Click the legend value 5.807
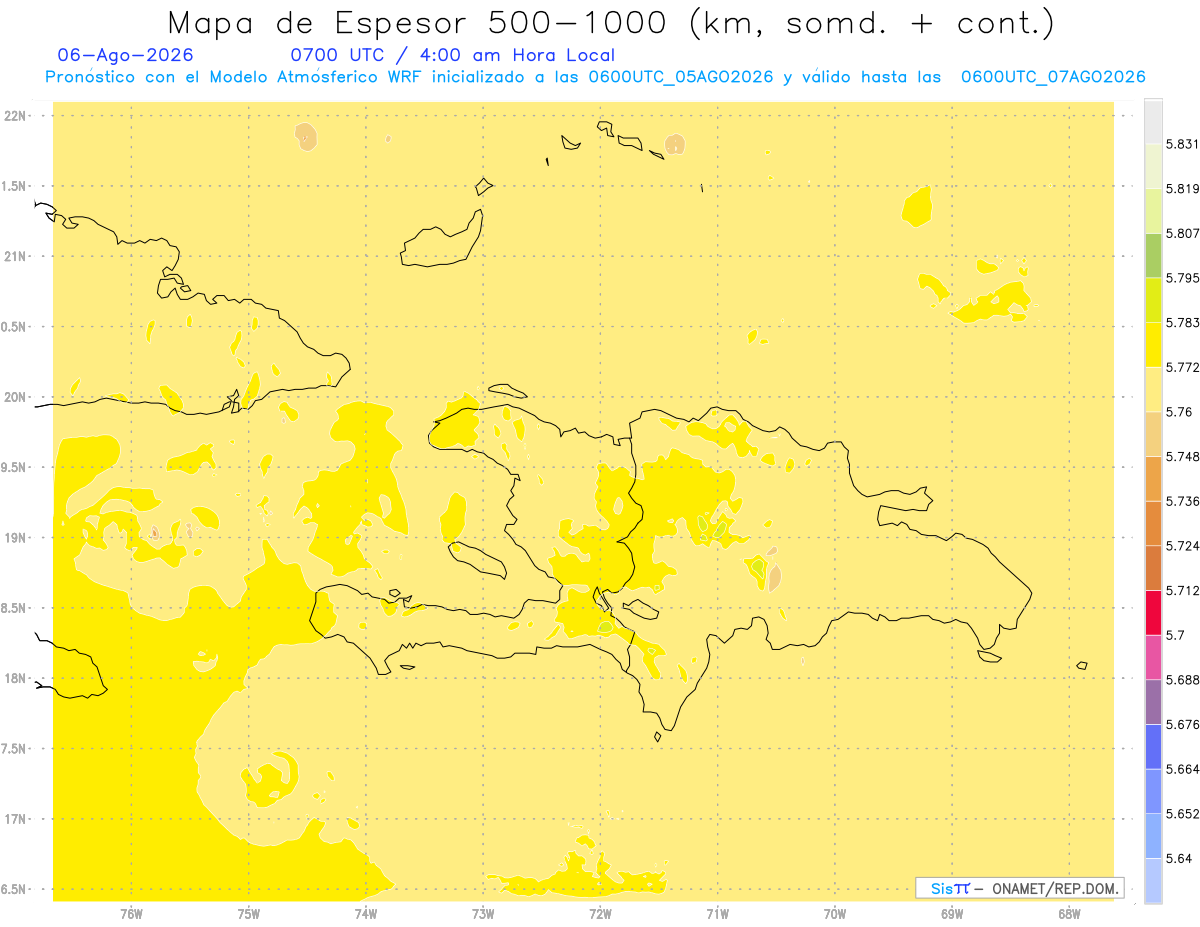The width and height of the screenshot is (1200, 927). coord(1182,233)
